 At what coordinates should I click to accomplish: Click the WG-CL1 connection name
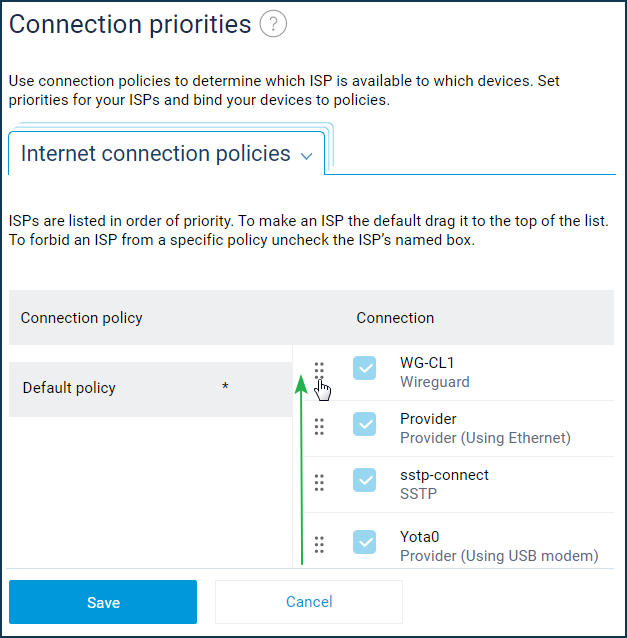coord(427,363)
